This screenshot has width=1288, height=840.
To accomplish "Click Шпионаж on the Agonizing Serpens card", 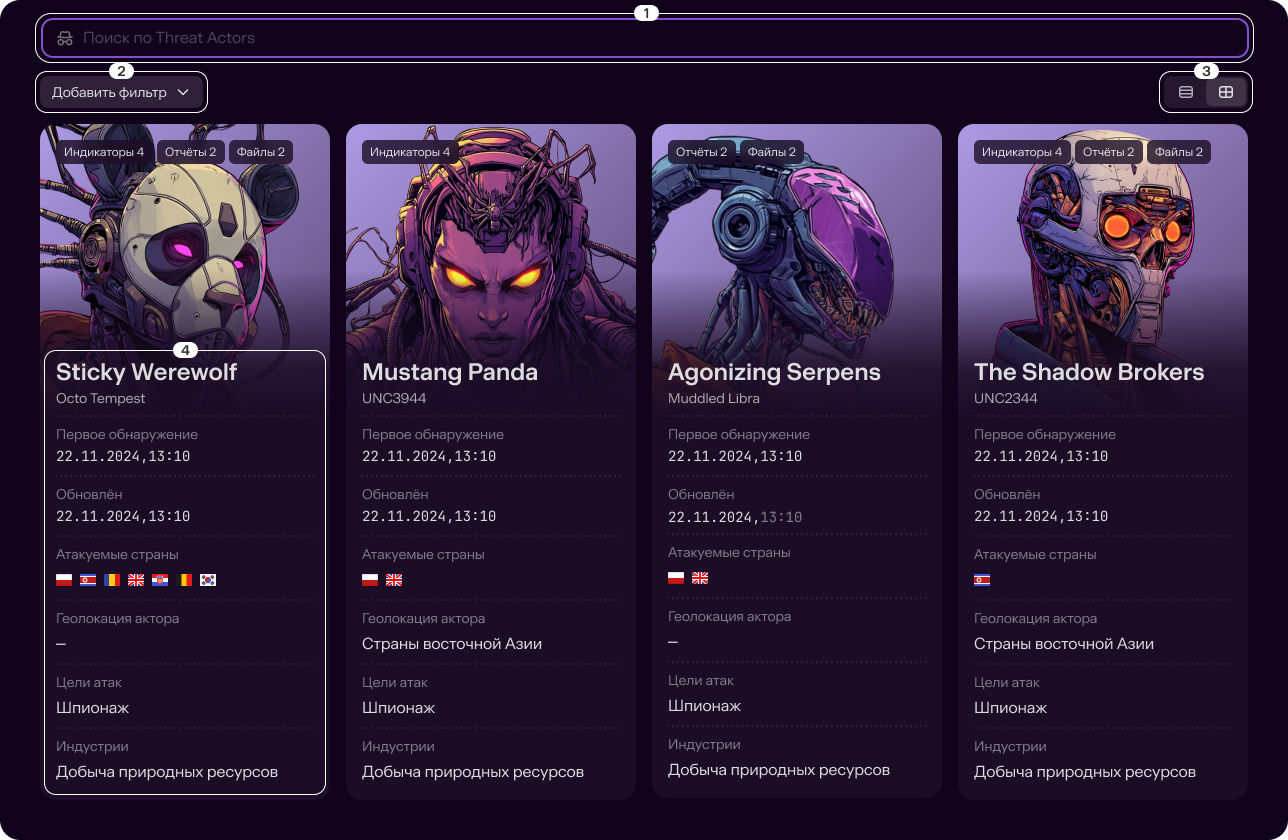I will [704, 706].
